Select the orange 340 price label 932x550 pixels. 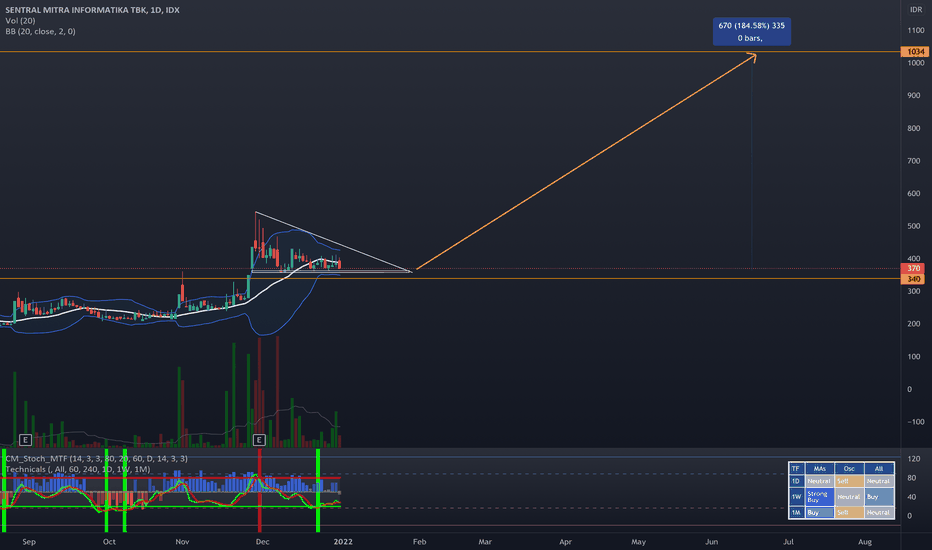coord(914,279)
